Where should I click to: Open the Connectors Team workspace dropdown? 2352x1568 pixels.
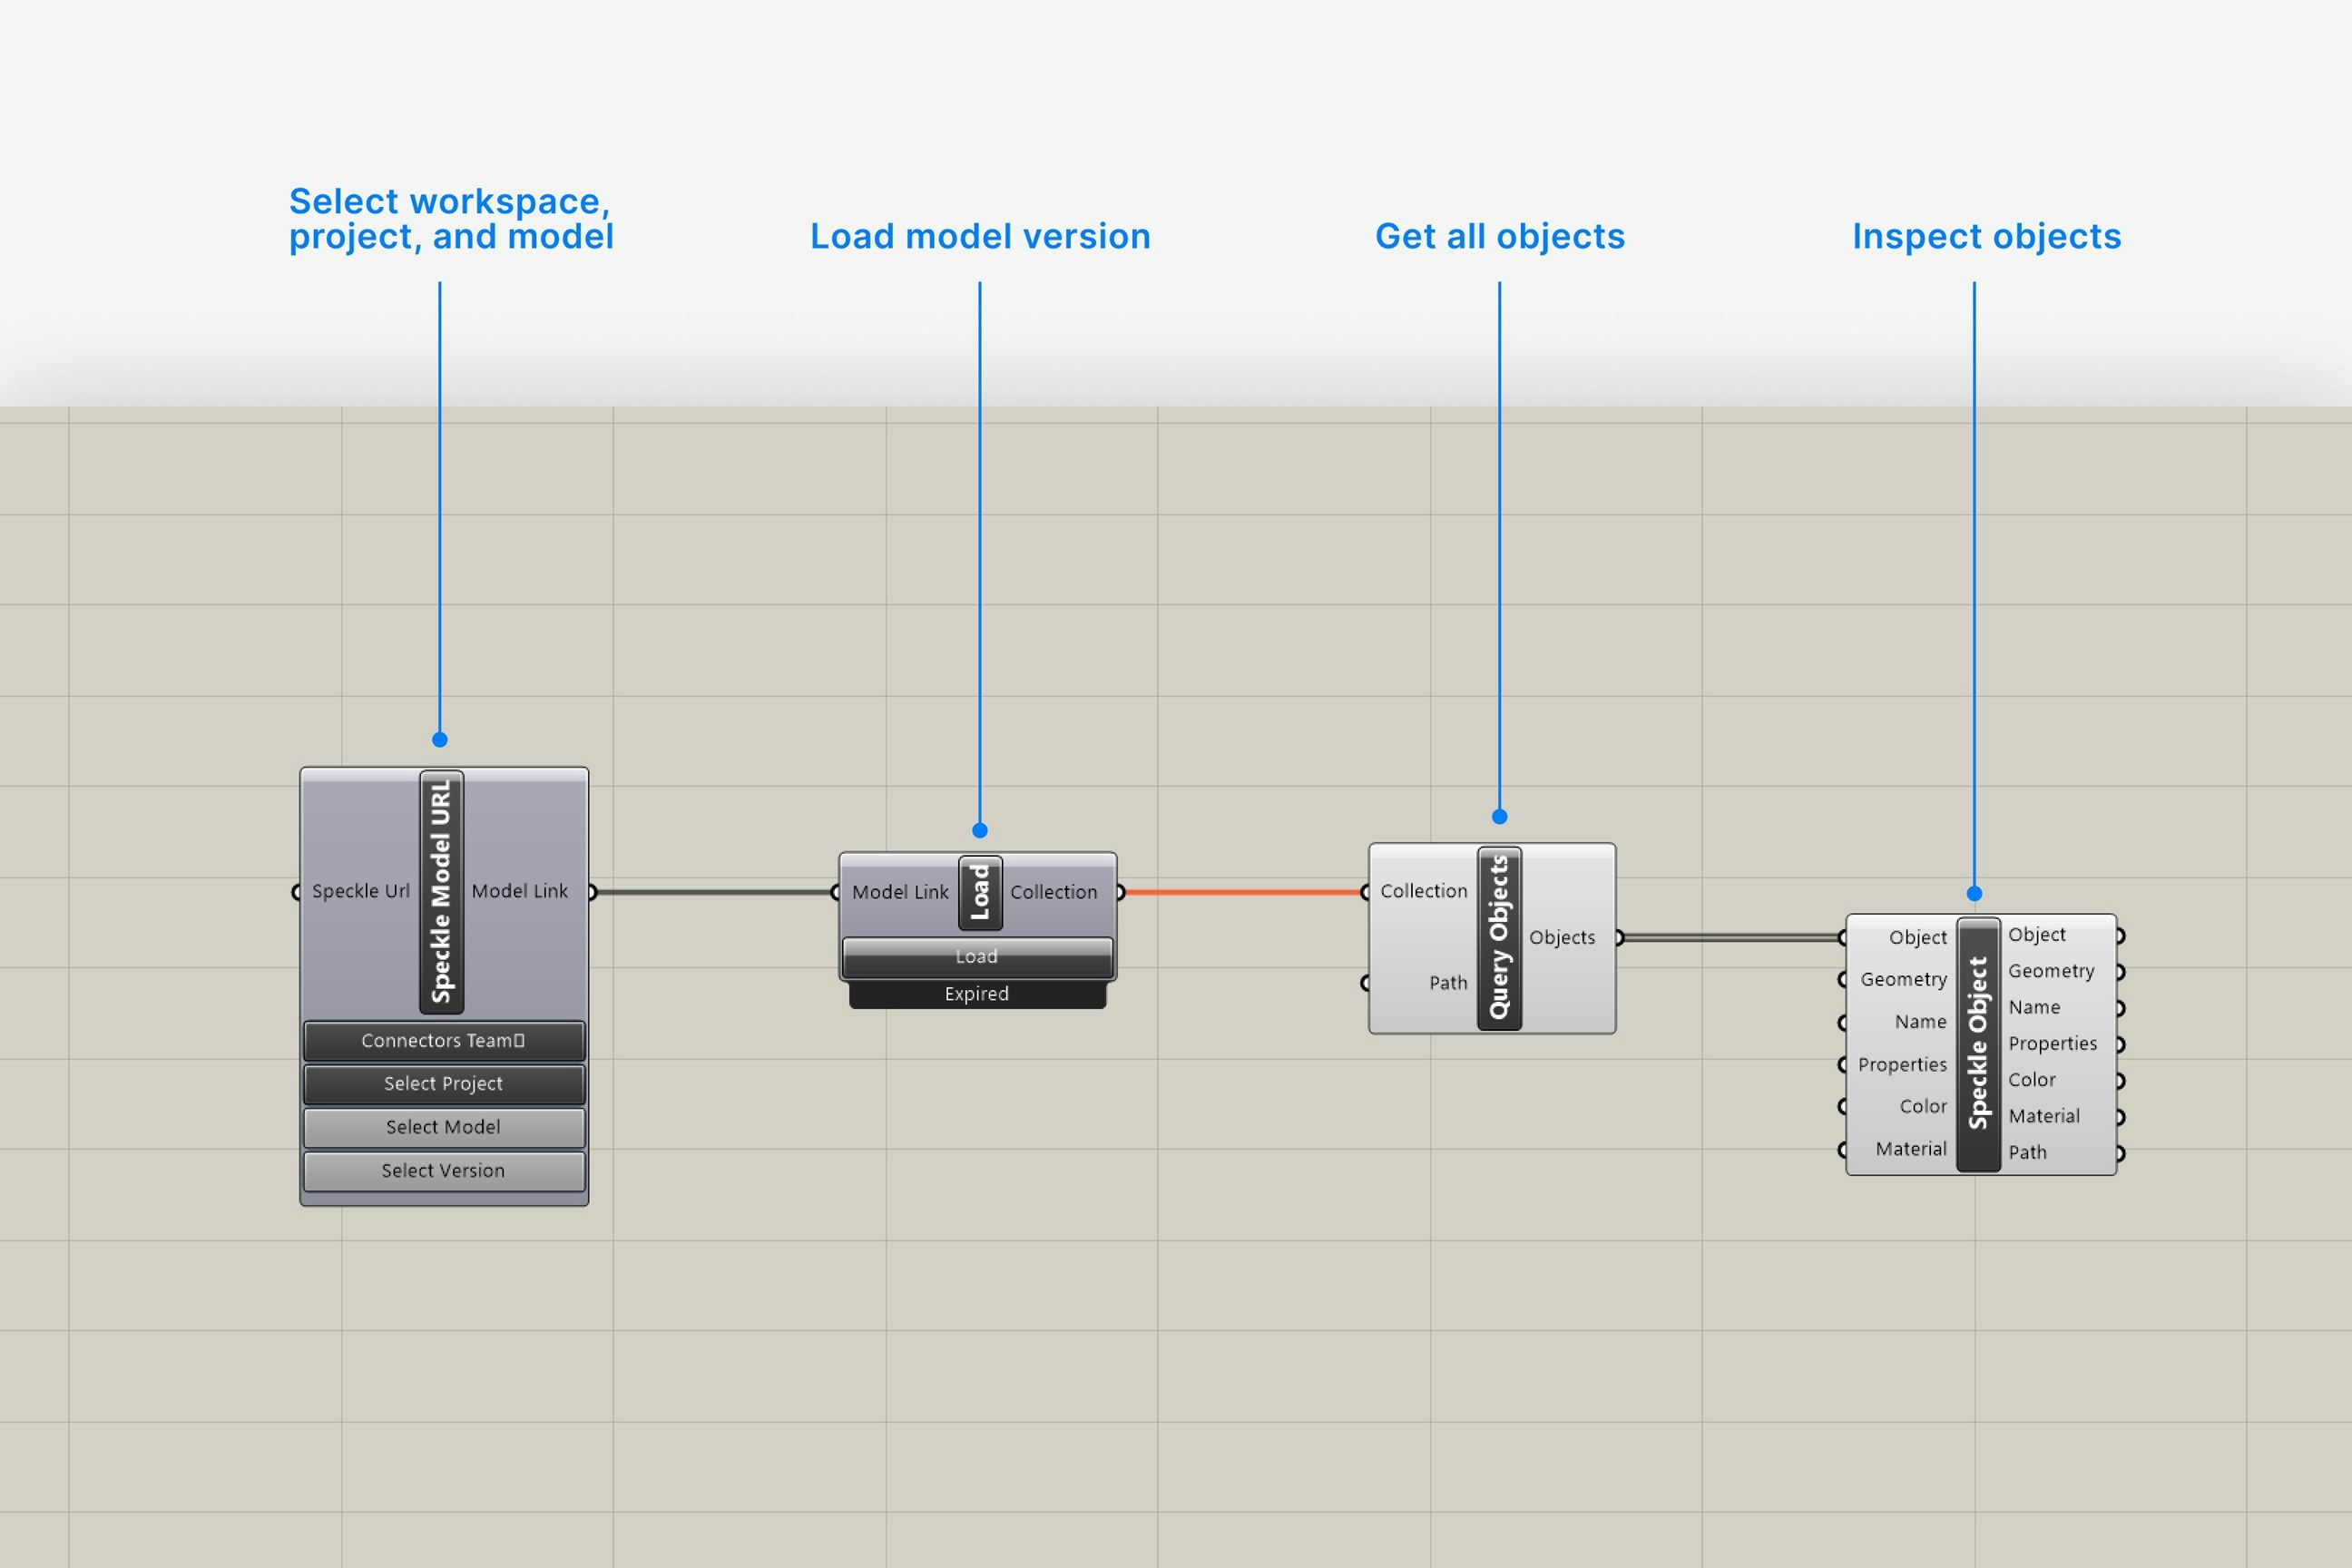[x=444, y=1040]
